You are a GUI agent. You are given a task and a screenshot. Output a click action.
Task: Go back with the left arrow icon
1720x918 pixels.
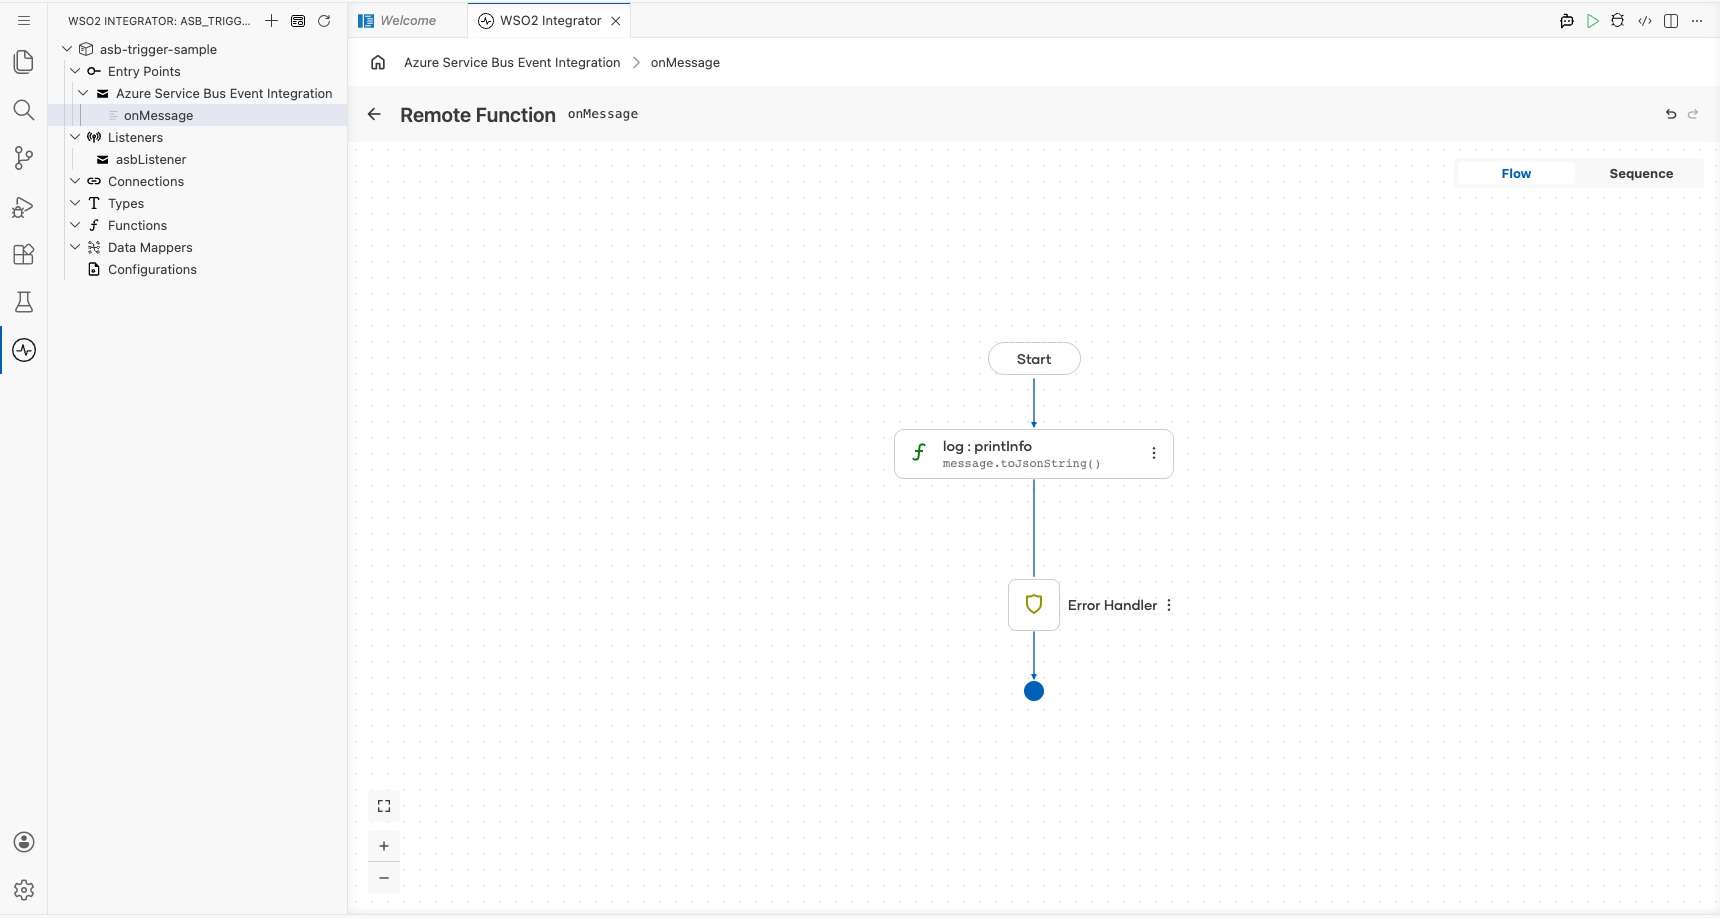coord(374,114)
